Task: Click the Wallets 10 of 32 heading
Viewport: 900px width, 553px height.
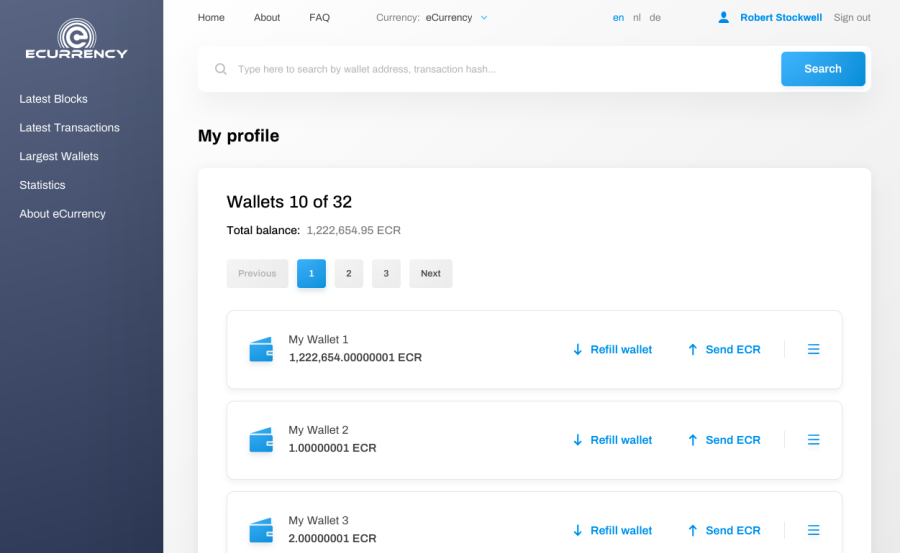Action: point(289,202)
